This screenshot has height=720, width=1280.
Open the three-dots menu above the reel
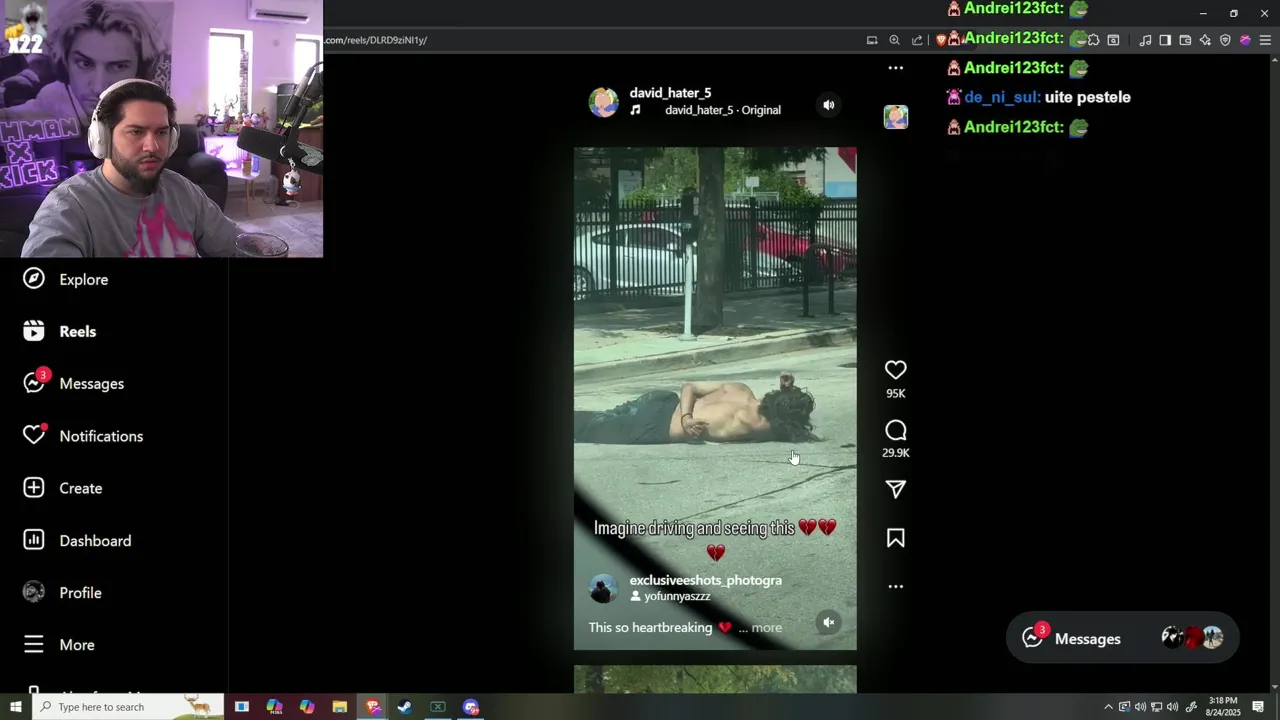pos(895,68)
